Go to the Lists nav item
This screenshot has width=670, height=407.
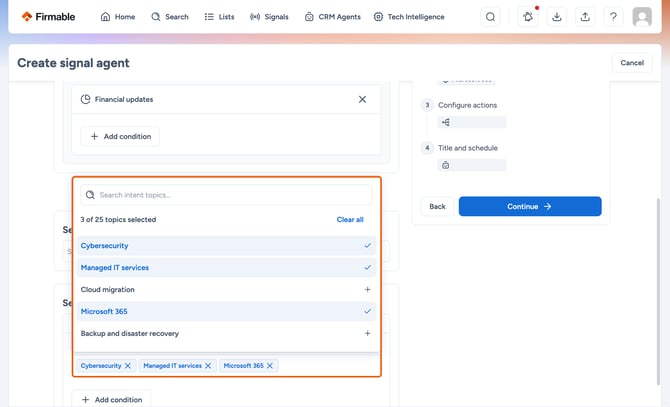pos(219,17)
